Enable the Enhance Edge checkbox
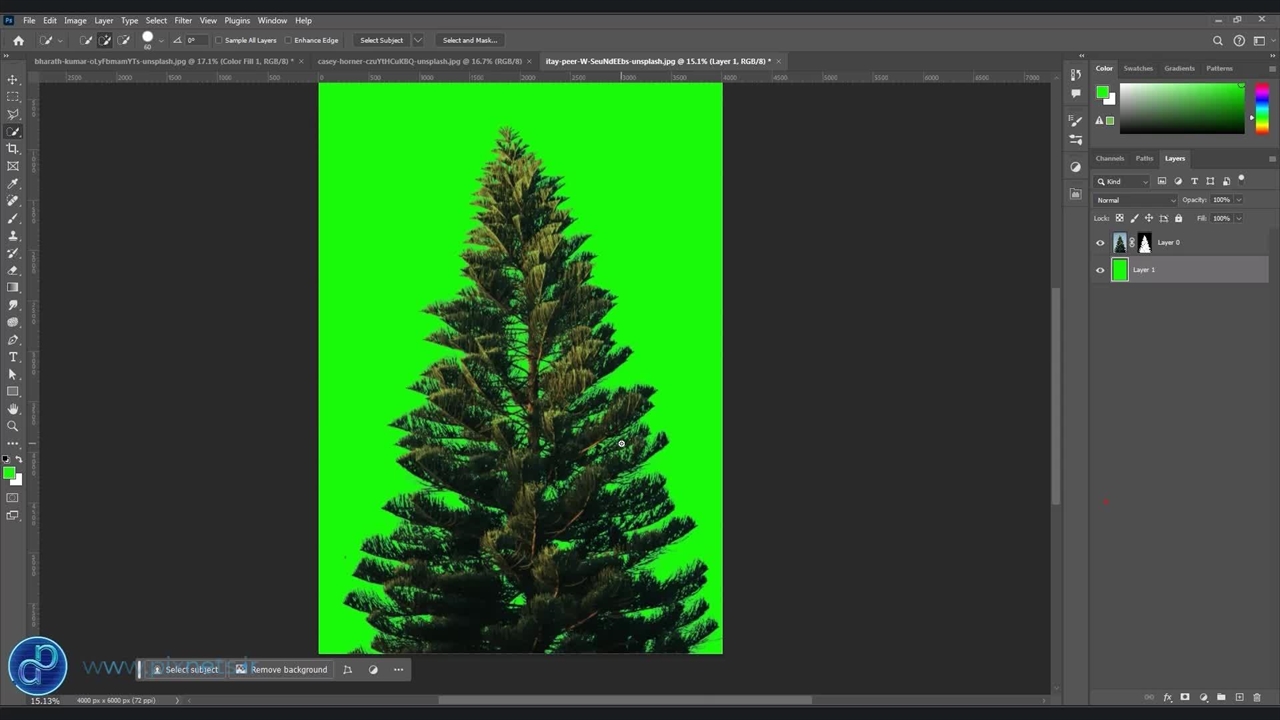 coord(288,41)
